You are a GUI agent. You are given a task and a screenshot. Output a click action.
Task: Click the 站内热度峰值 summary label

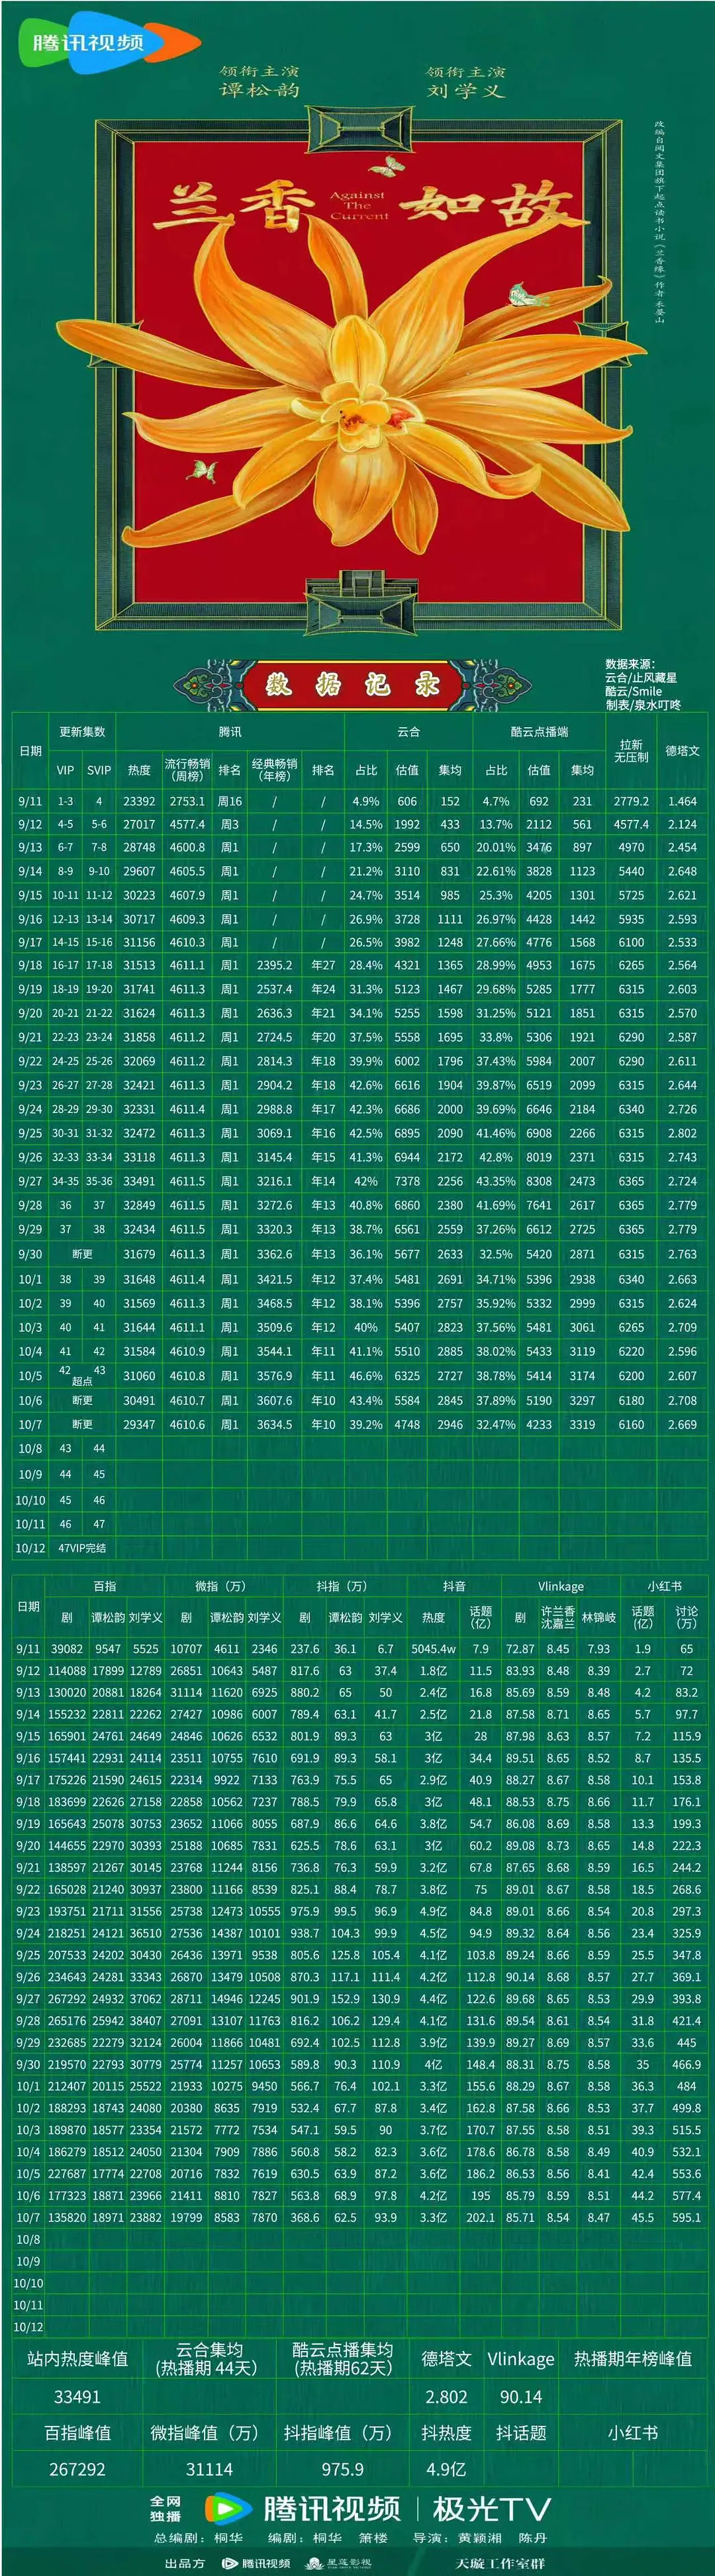point(77,2359)
